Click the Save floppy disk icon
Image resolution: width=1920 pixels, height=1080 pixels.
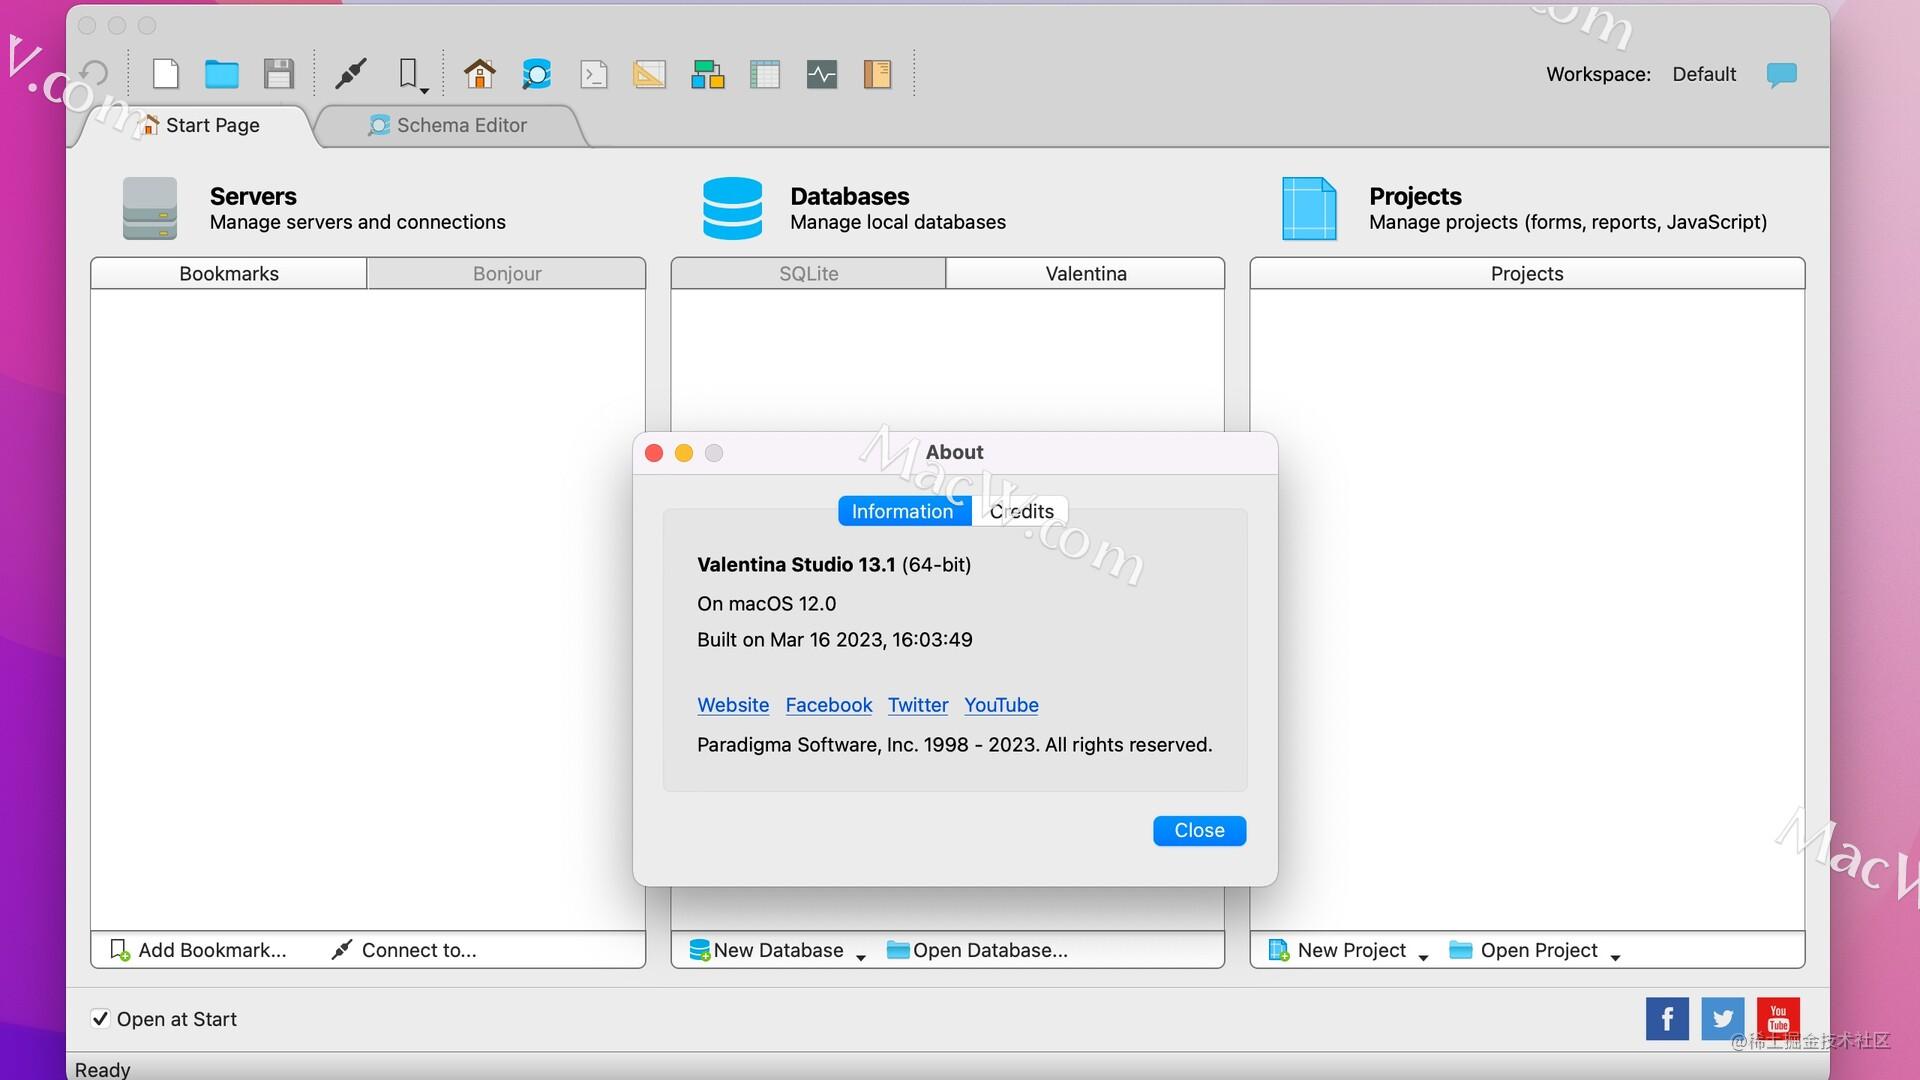pyautogui.click(x=278, y=74)
